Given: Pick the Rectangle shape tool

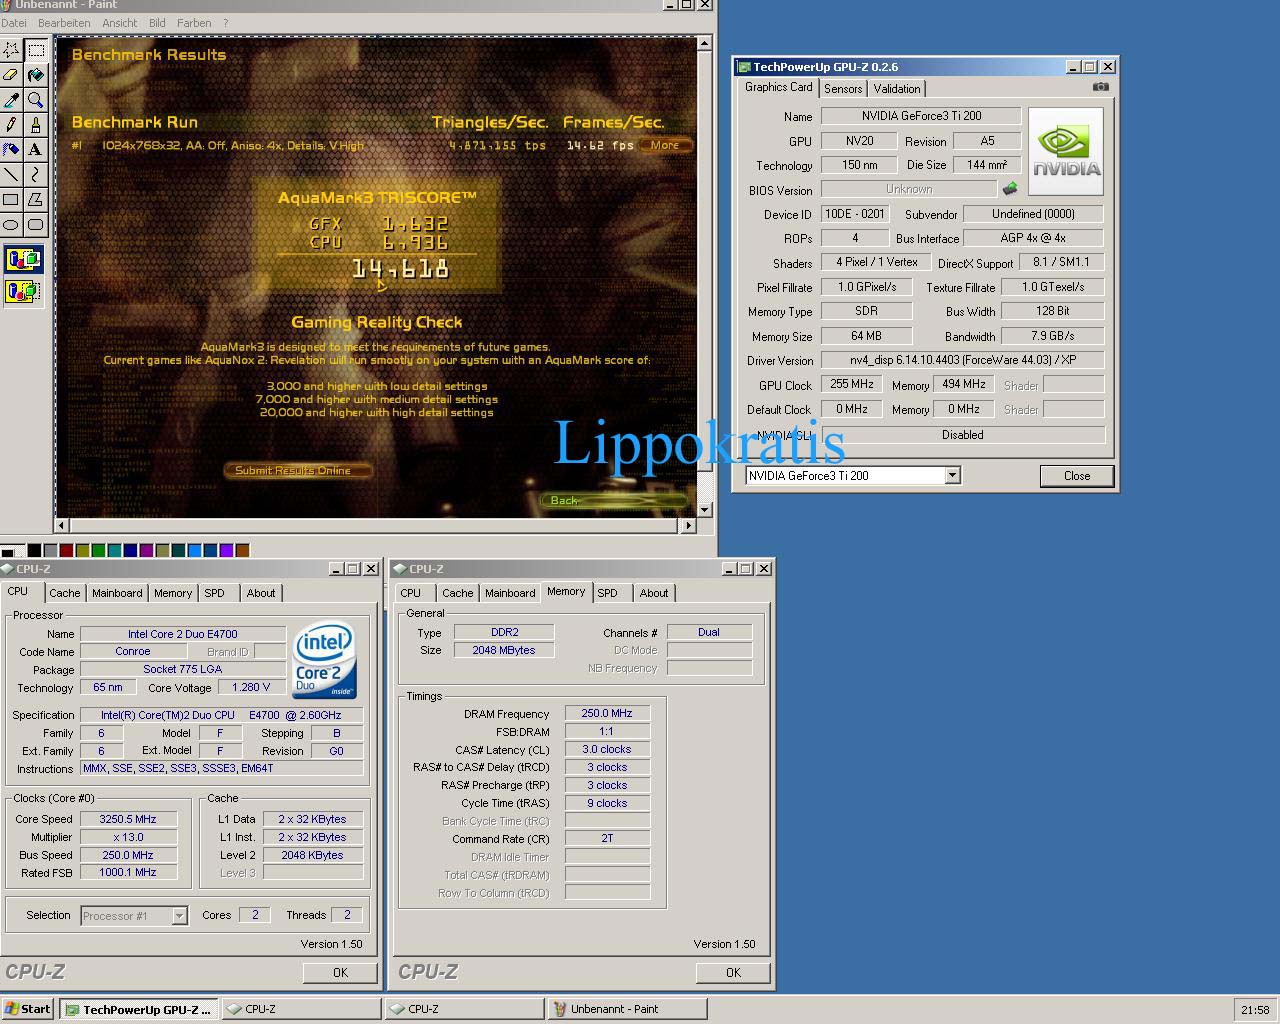Looking at the screenshot, I should click(x=11, y=199).
